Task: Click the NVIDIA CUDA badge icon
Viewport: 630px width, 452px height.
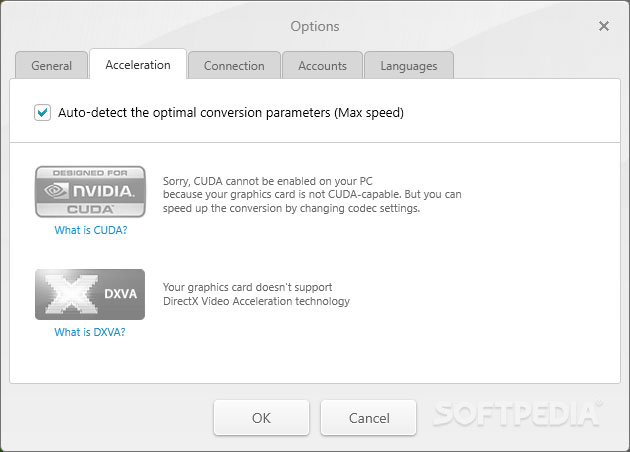Action: tap(90, 192)
